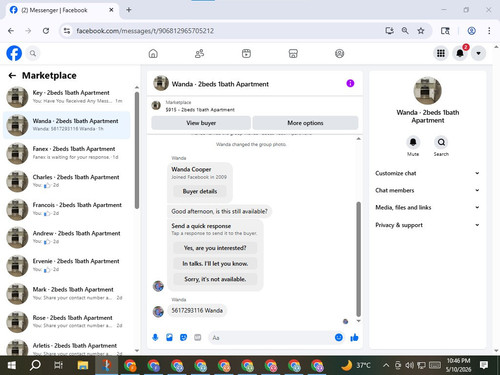The image size is (500, 375).
Task: Send a thumbs-up like
Action: pyautogui.click(x=354, y=338)
